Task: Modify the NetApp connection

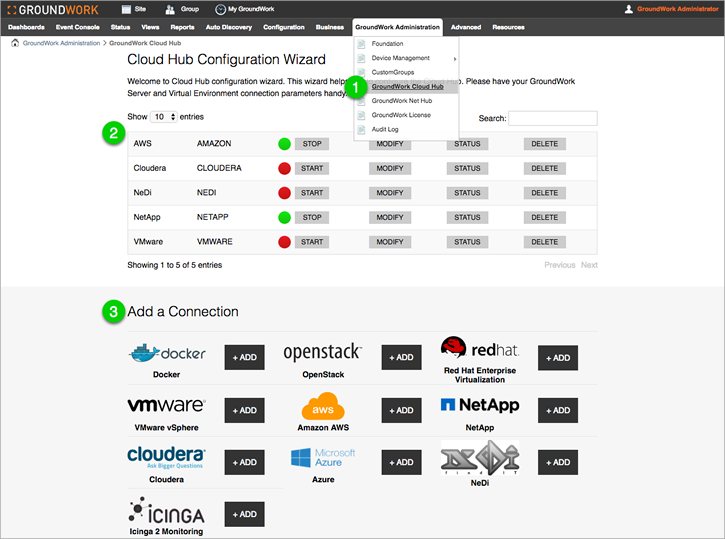Action: point(390,217)
